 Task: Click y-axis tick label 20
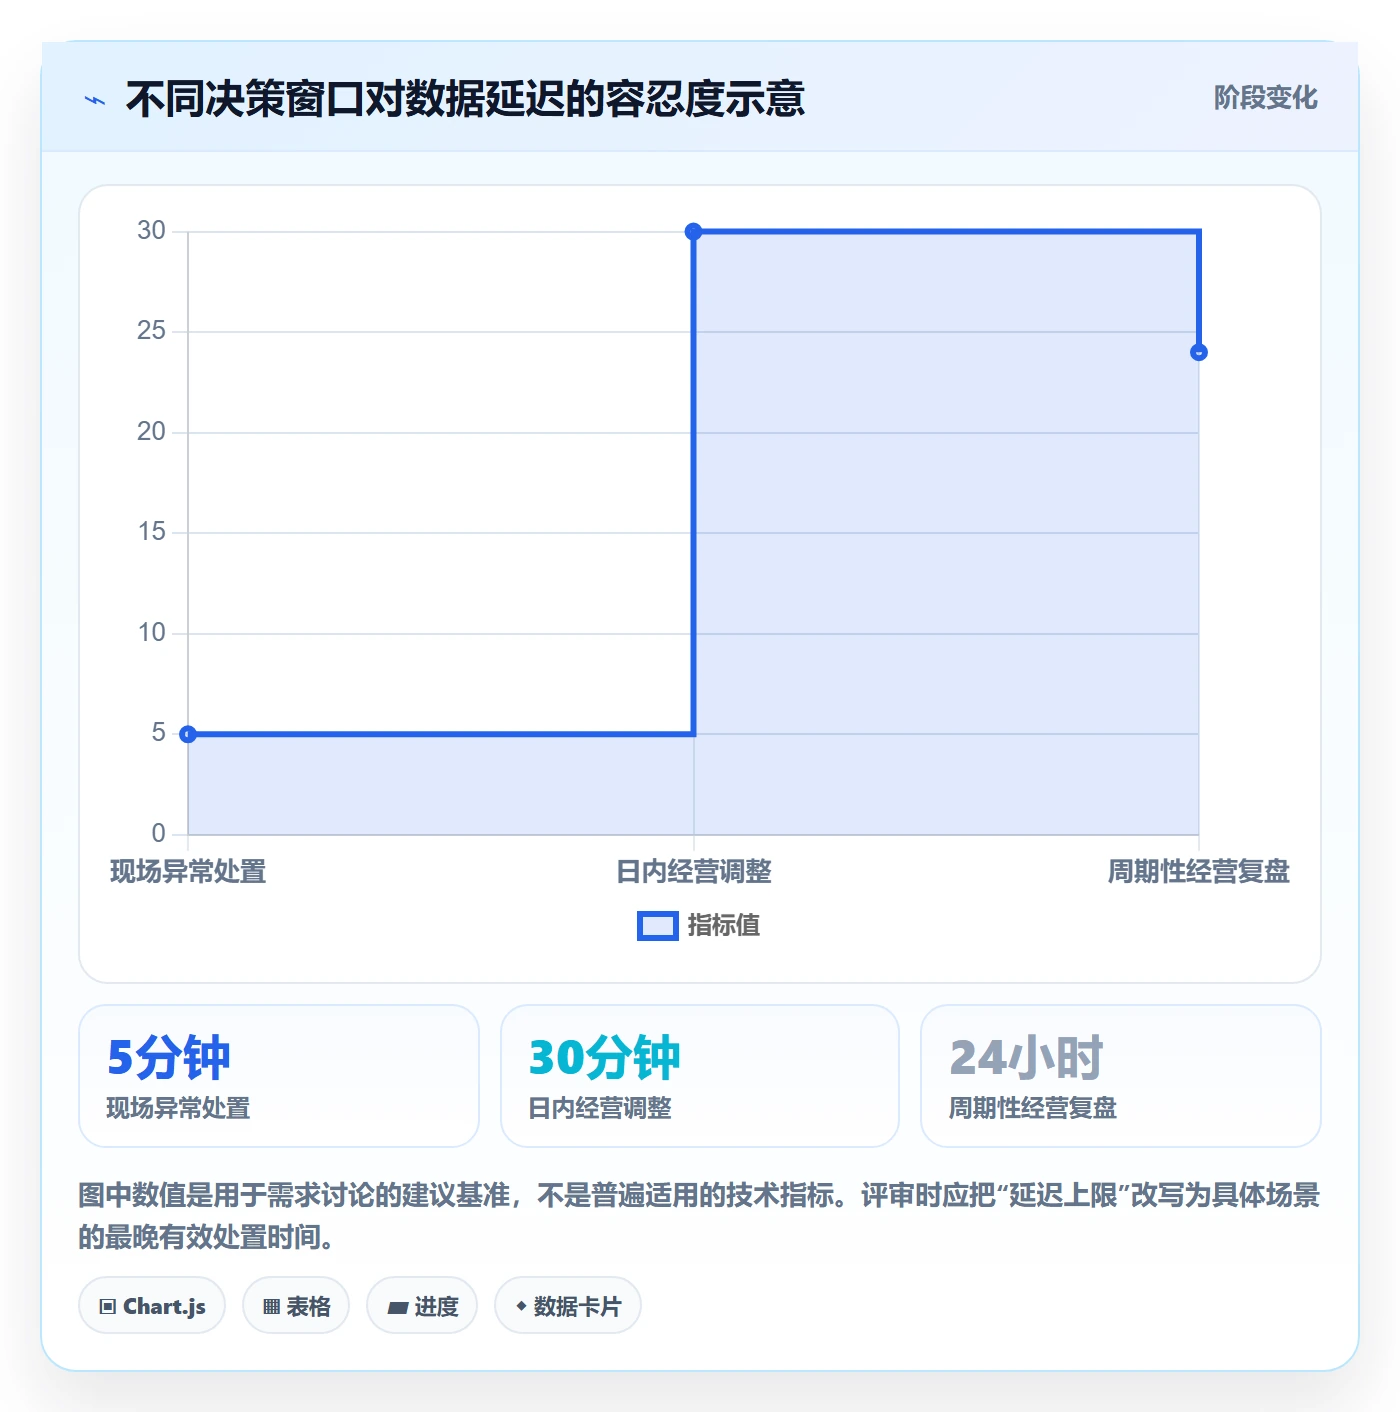point(151,432)
